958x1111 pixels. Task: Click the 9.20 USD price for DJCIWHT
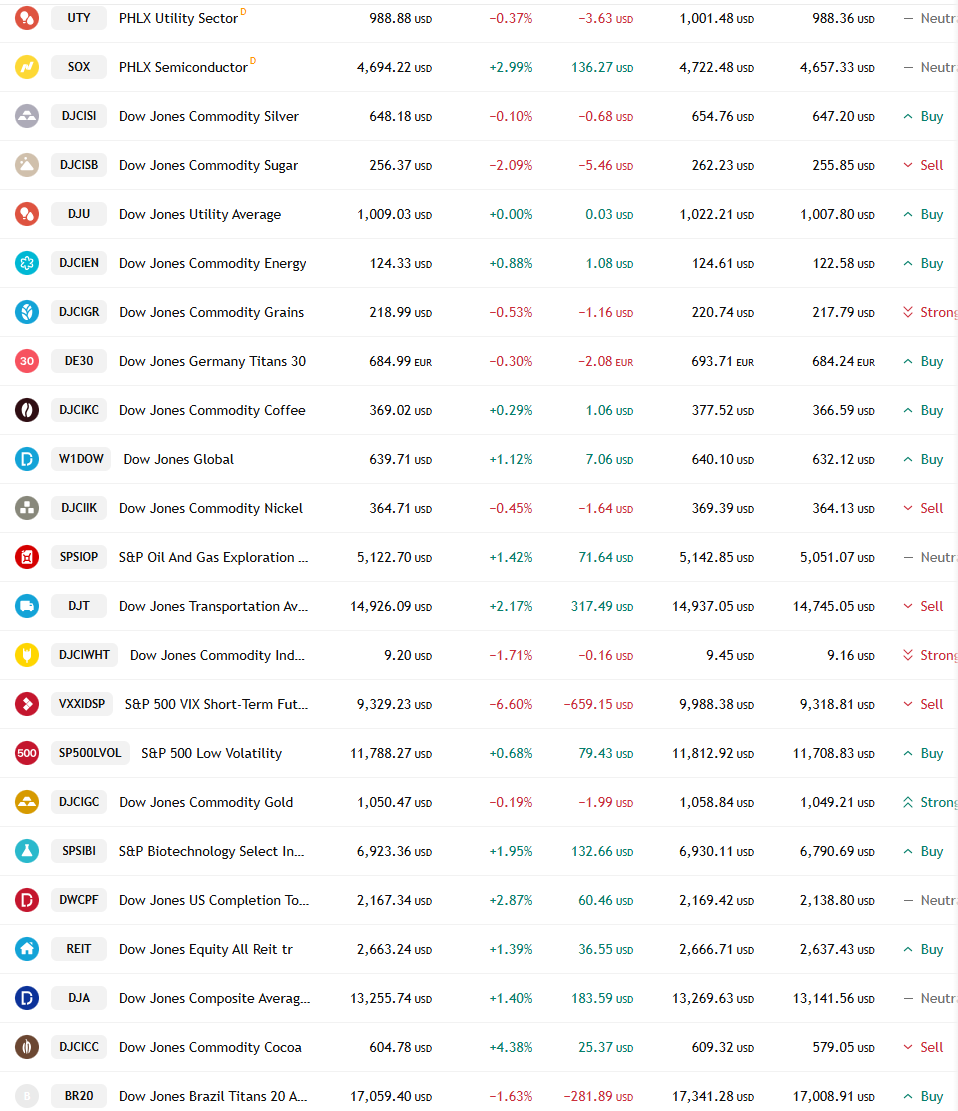tap(408, 655)
